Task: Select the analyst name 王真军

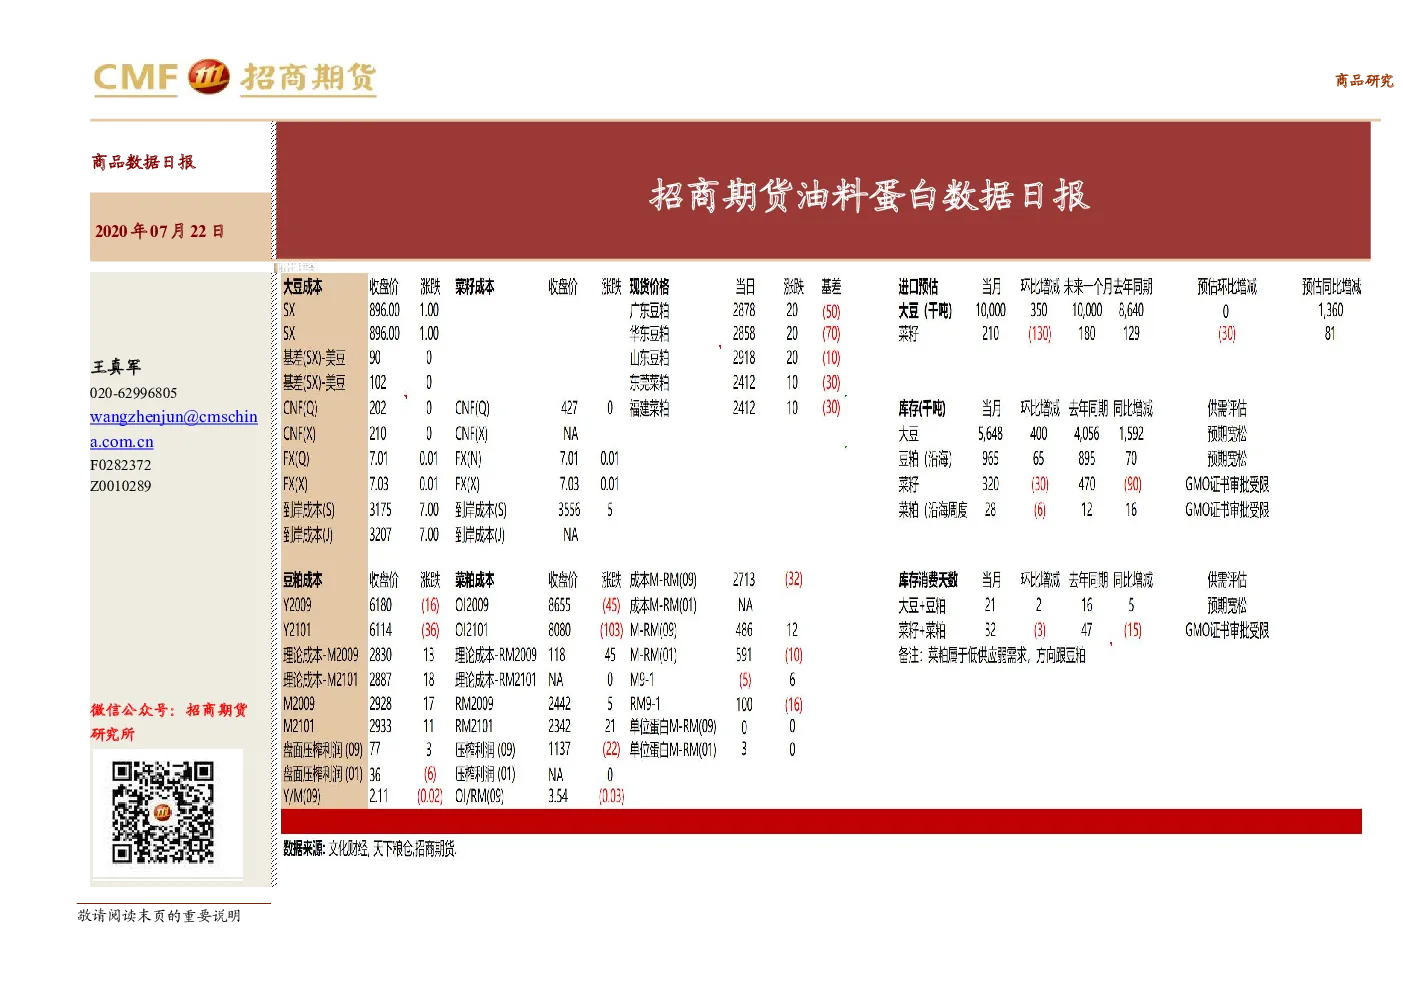Action: point(116,367)
